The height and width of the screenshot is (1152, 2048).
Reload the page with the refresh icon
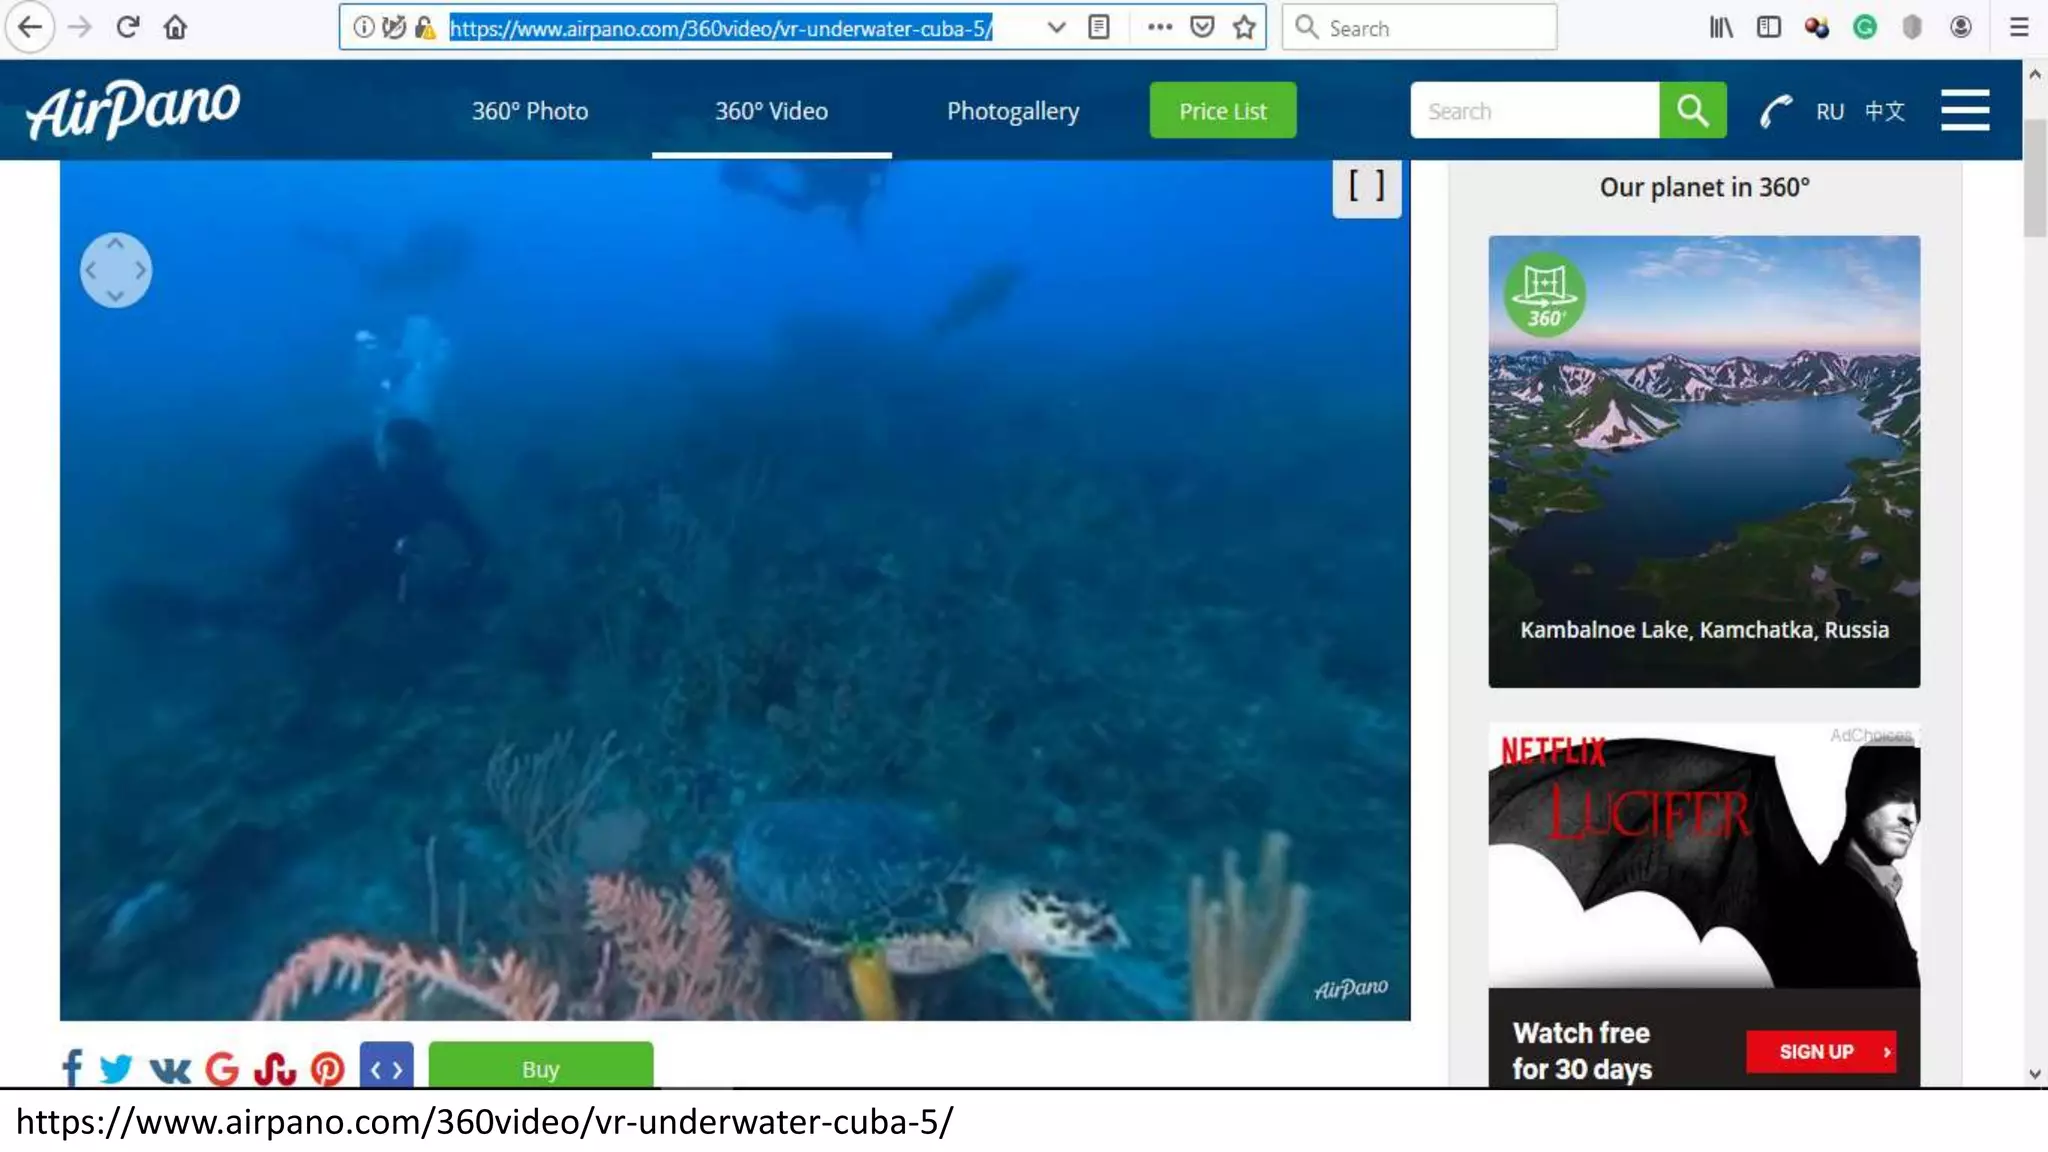point(127,27)
